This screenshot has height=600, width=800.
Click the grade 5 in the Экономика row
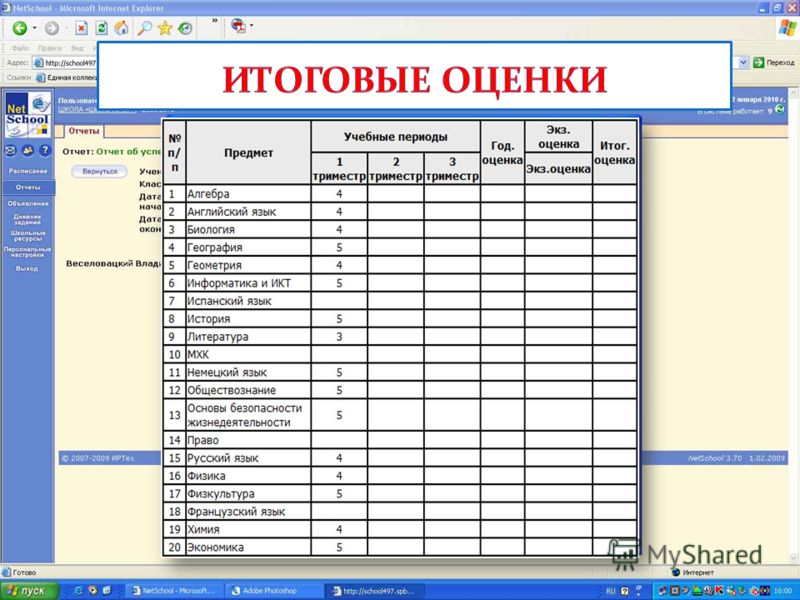(339, 547)
